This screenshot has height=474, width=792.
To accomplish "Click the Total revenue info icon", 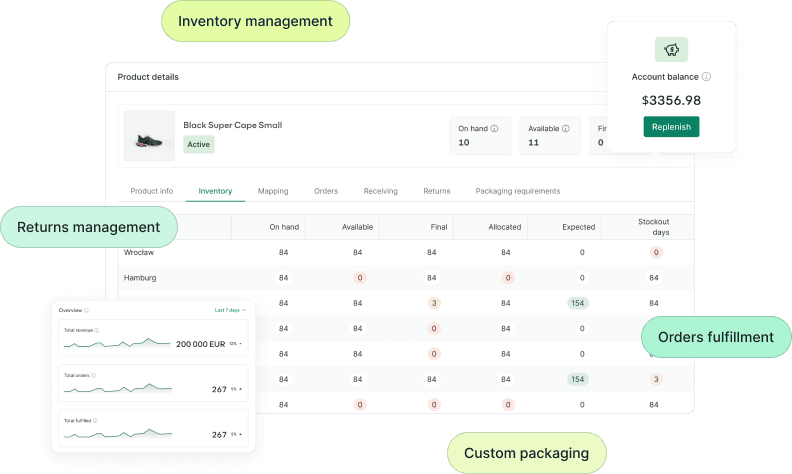I will [97, 330].
